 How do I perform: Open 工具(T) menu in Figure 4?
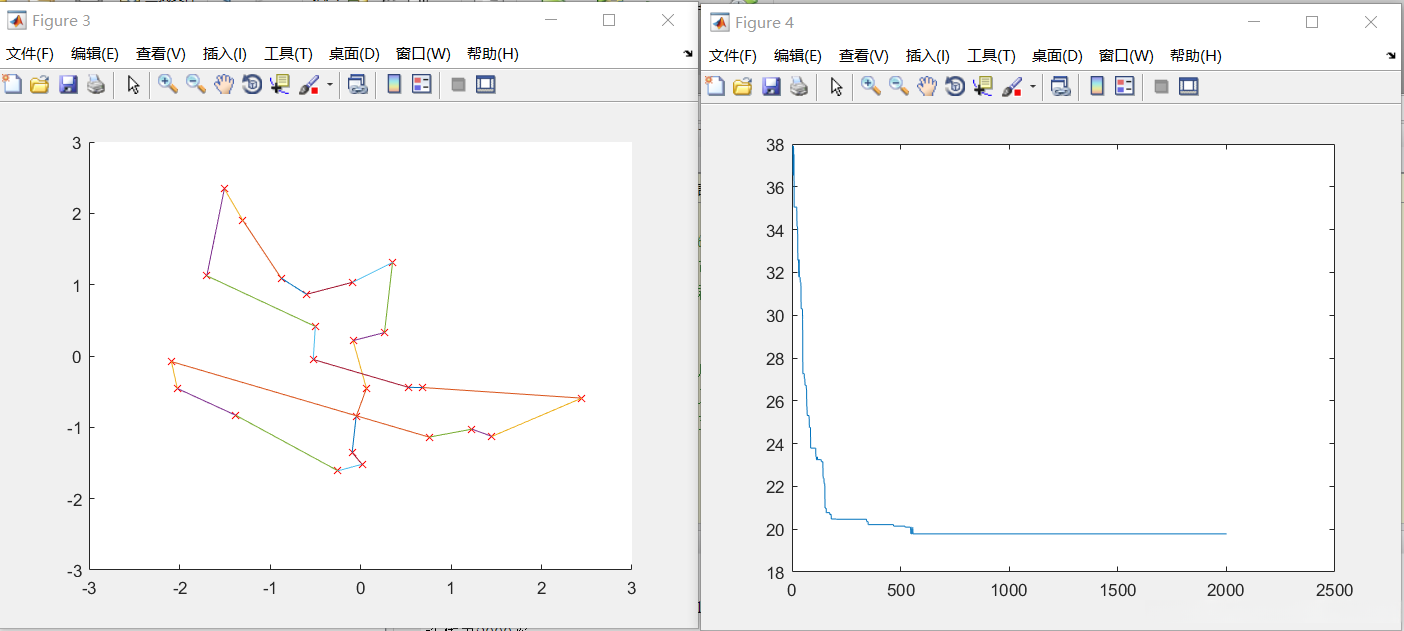(991, 56)
